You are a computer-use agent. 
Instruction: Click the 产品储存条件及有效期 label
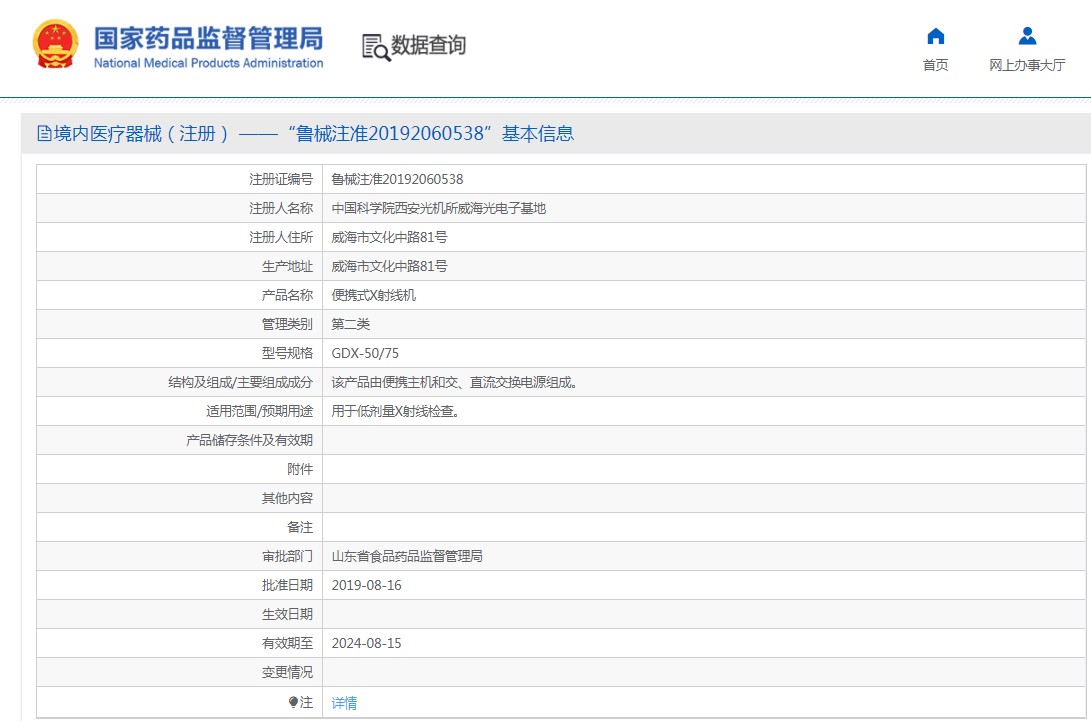(x=249, y=441)
